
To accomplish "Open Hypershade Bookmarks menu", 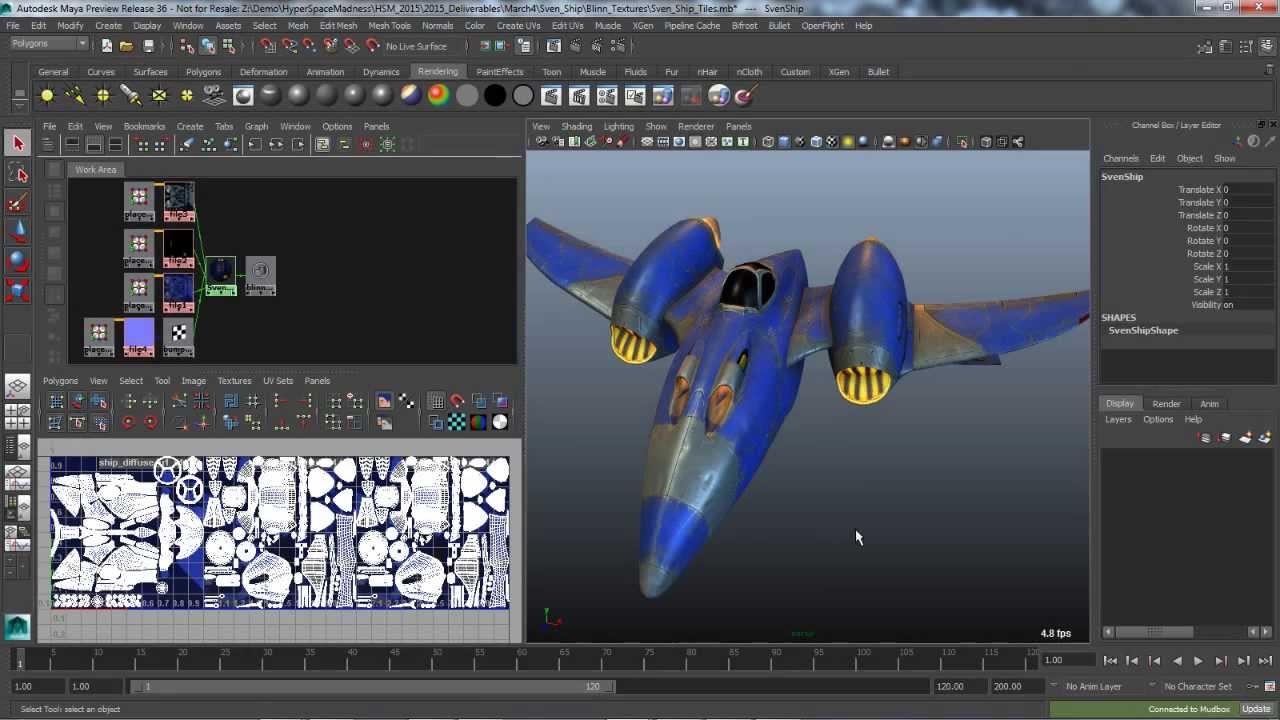I will pos(144,127).
